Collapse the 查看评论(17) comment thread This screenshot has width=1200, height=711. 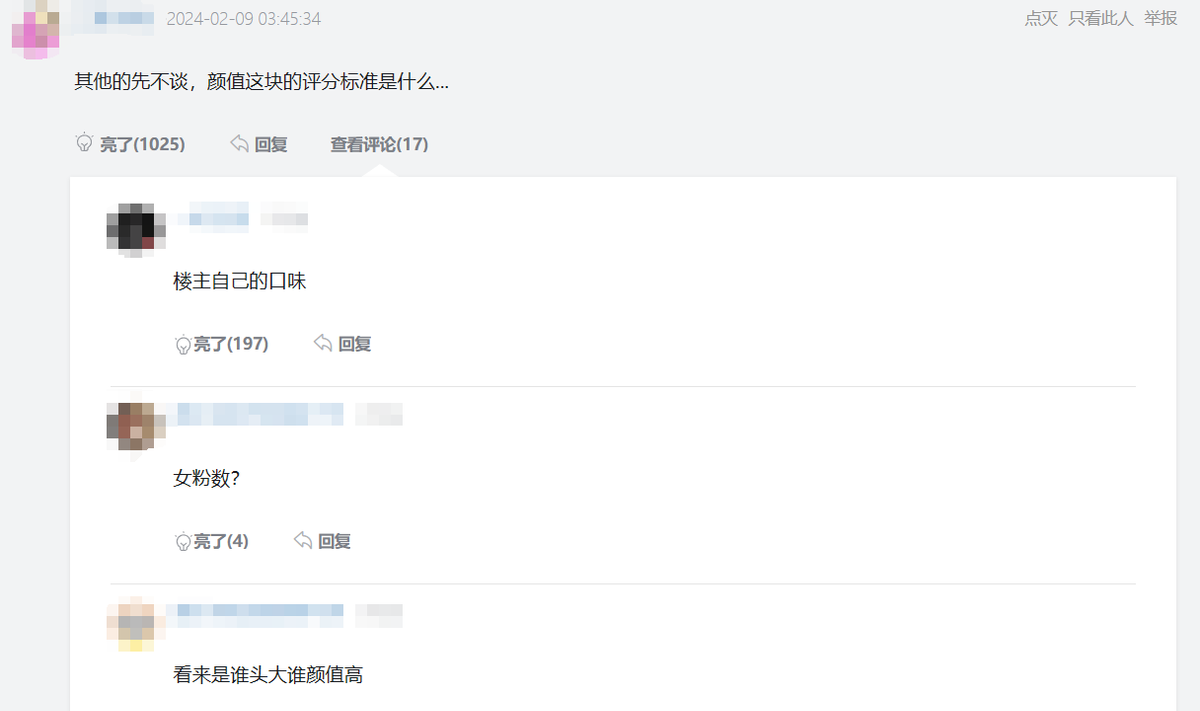tap(379, 144)
